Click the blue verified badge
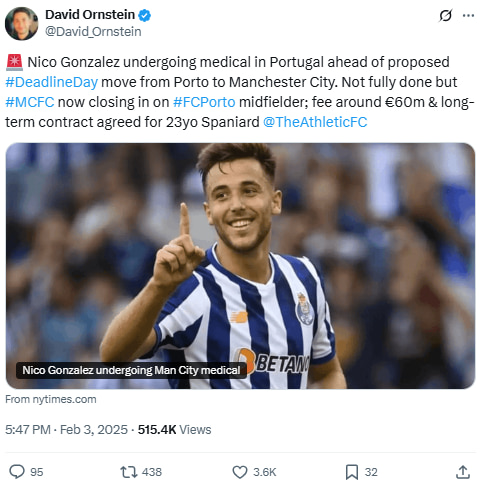The width and height of the screenshot is (483, 485). click(x=144, y=15)
